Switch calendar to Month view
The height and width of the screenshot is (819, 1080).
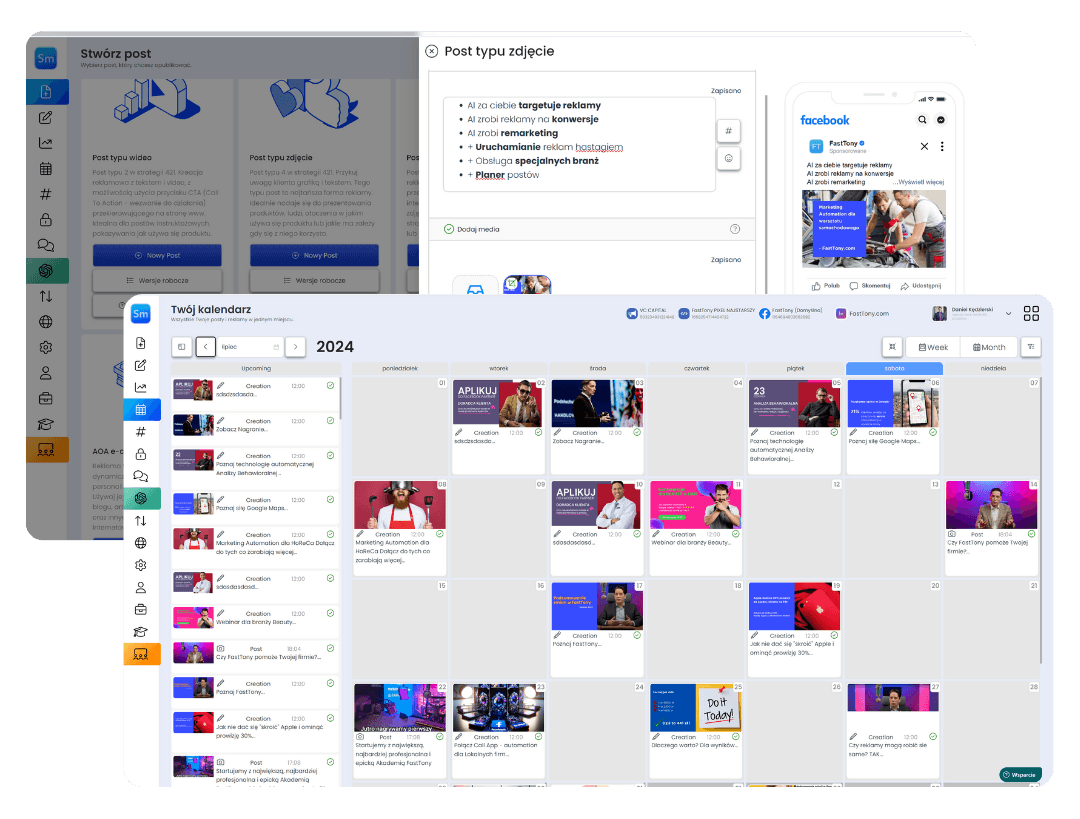coord(989,347)
